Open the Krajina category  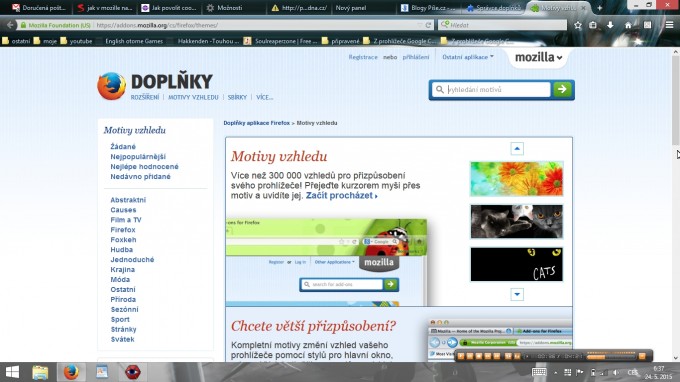point(123,270)
